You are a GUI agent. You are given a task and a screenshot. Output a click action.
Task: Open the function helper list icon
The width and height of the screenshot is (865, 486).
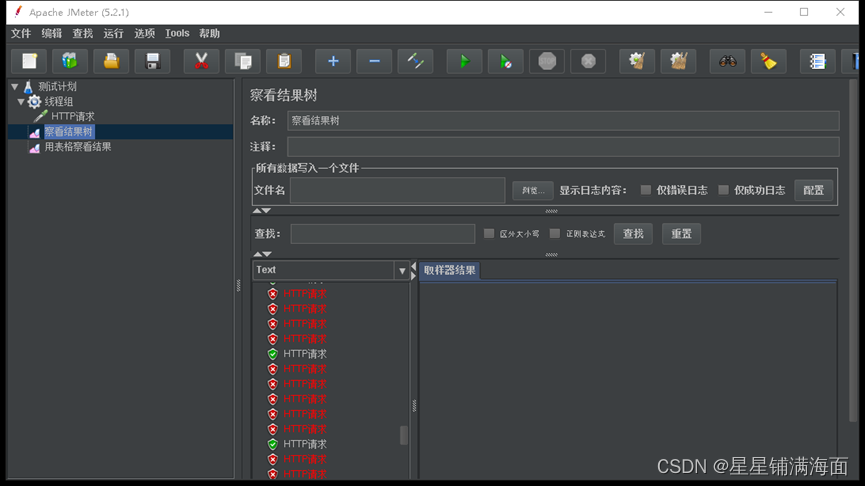817,61
